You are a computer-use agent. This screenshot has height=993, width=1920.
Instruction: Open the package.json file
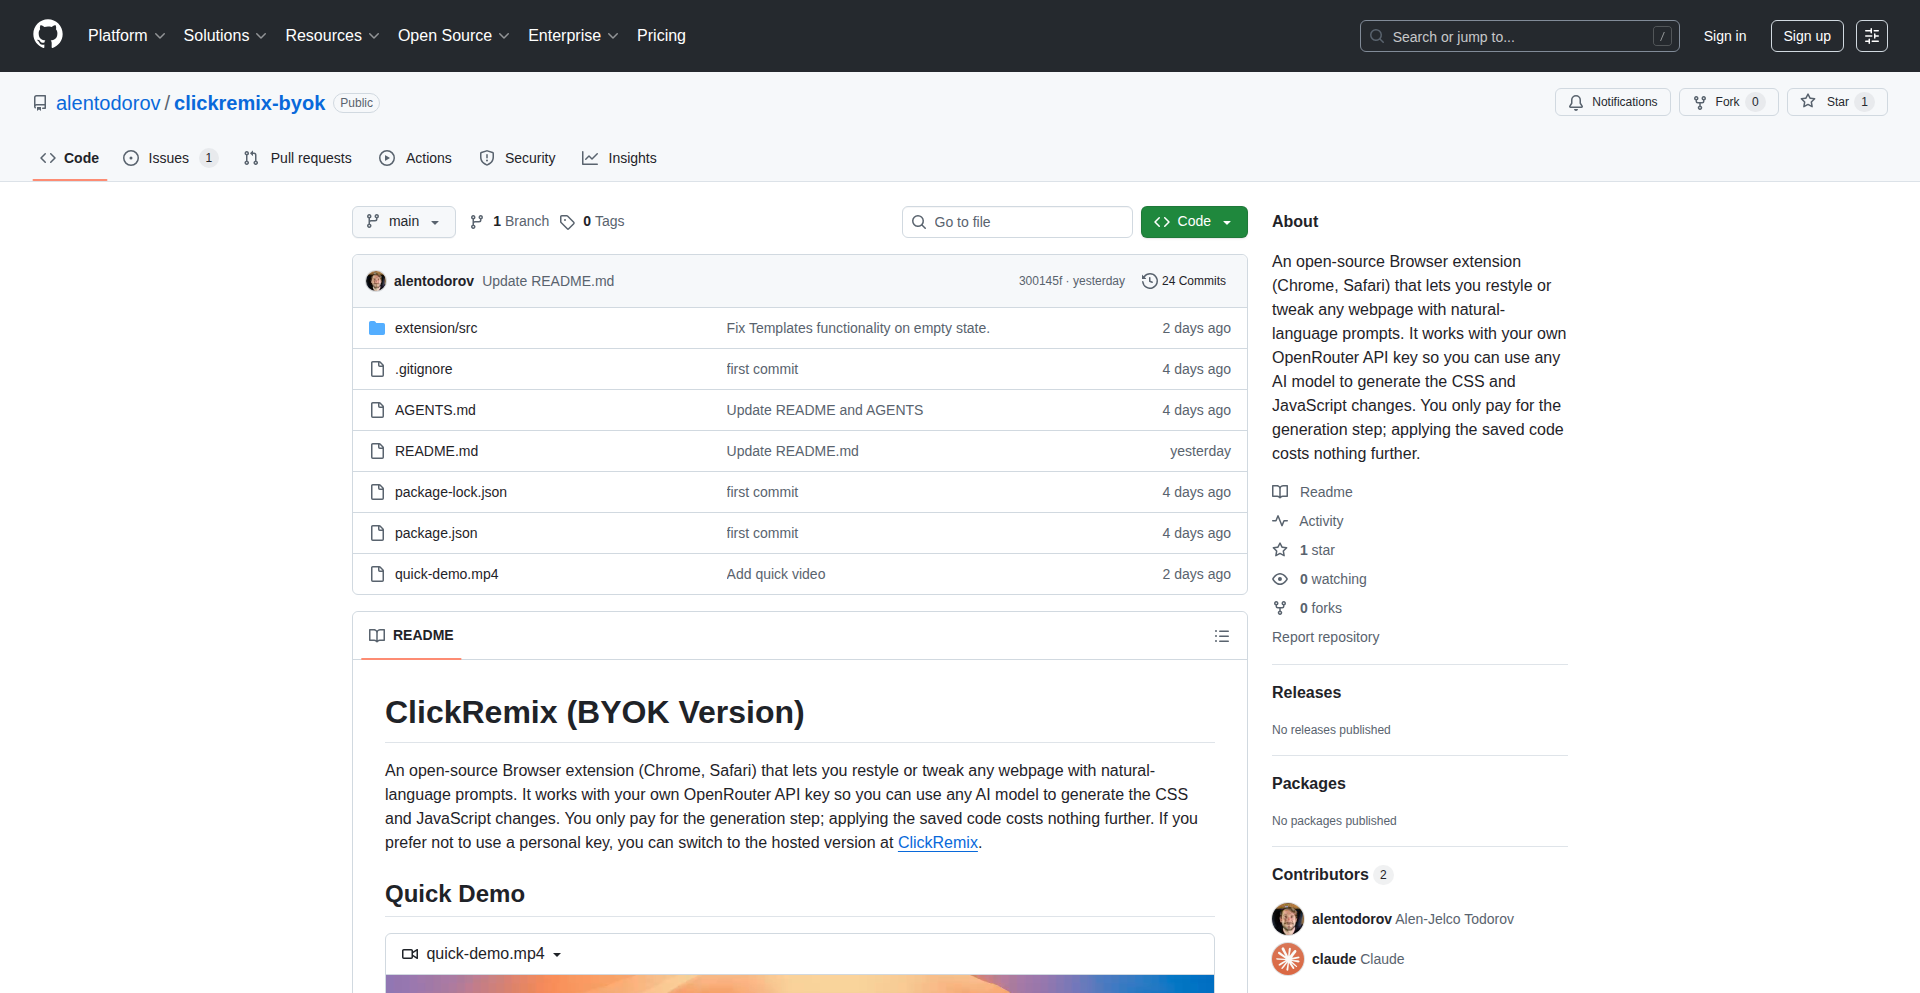(x=436, y=533)
